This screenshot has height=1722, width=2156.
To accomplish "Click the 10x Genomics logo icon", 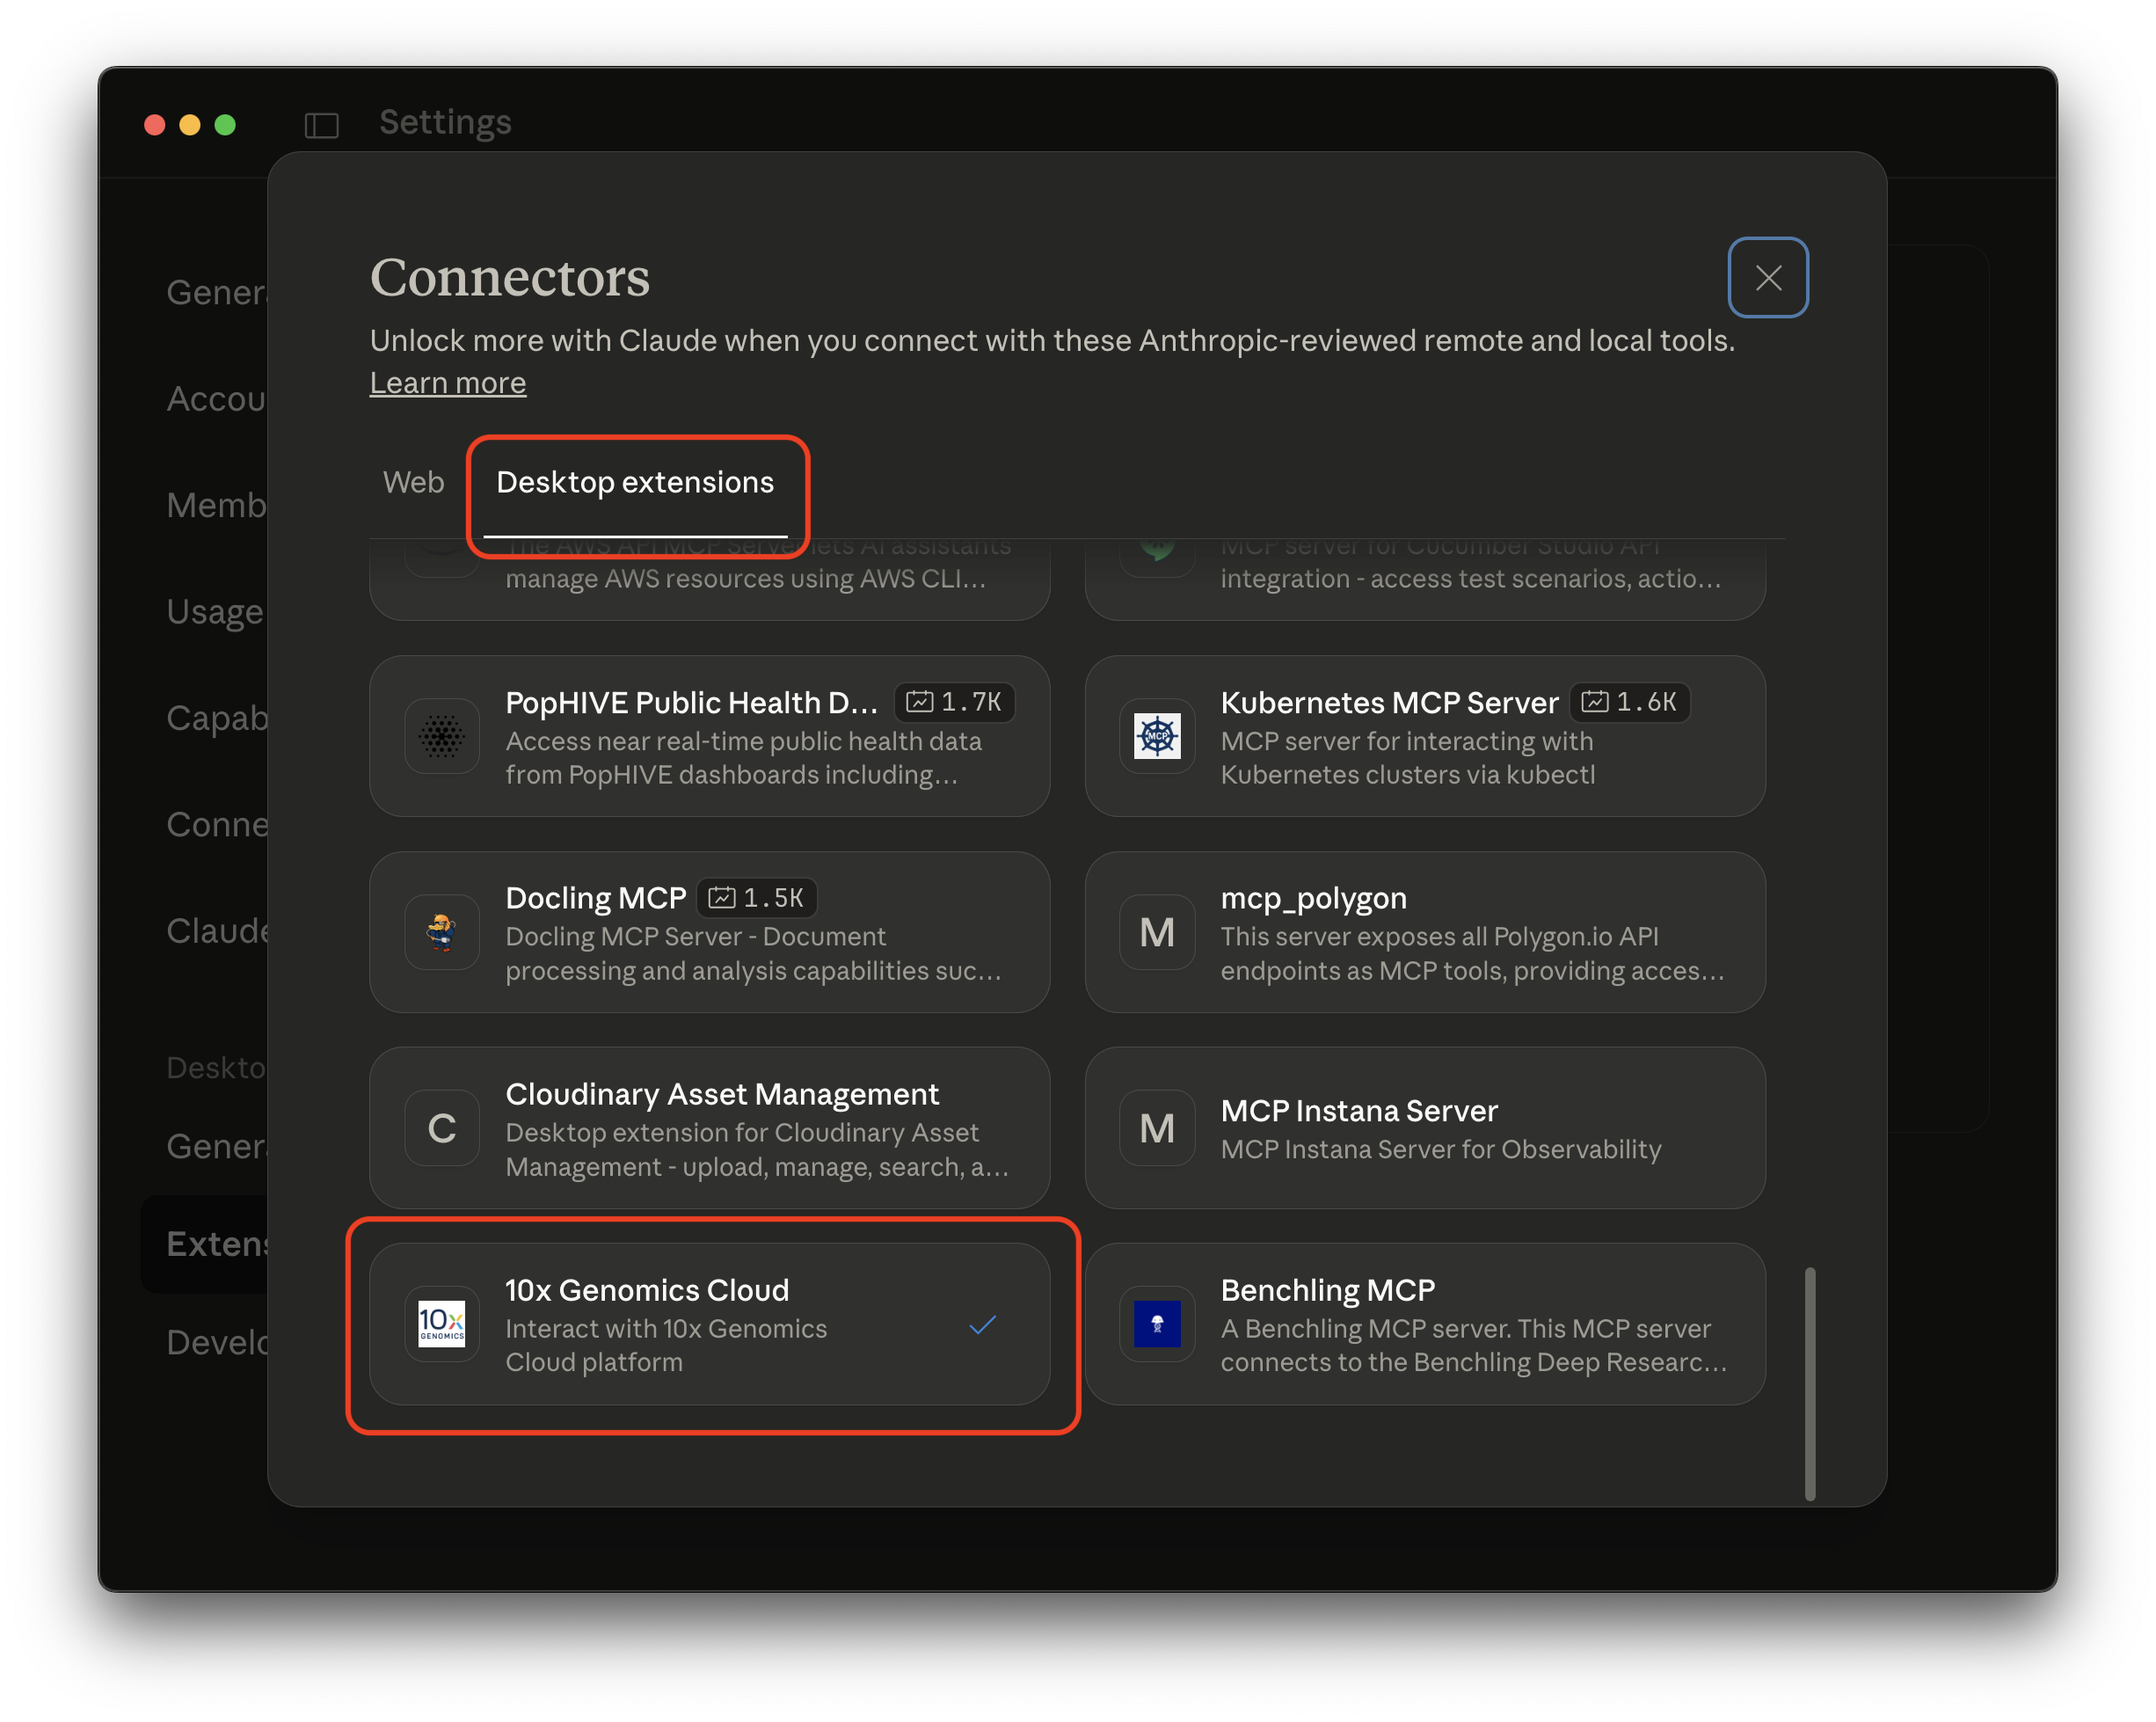I will [441, 1324].
